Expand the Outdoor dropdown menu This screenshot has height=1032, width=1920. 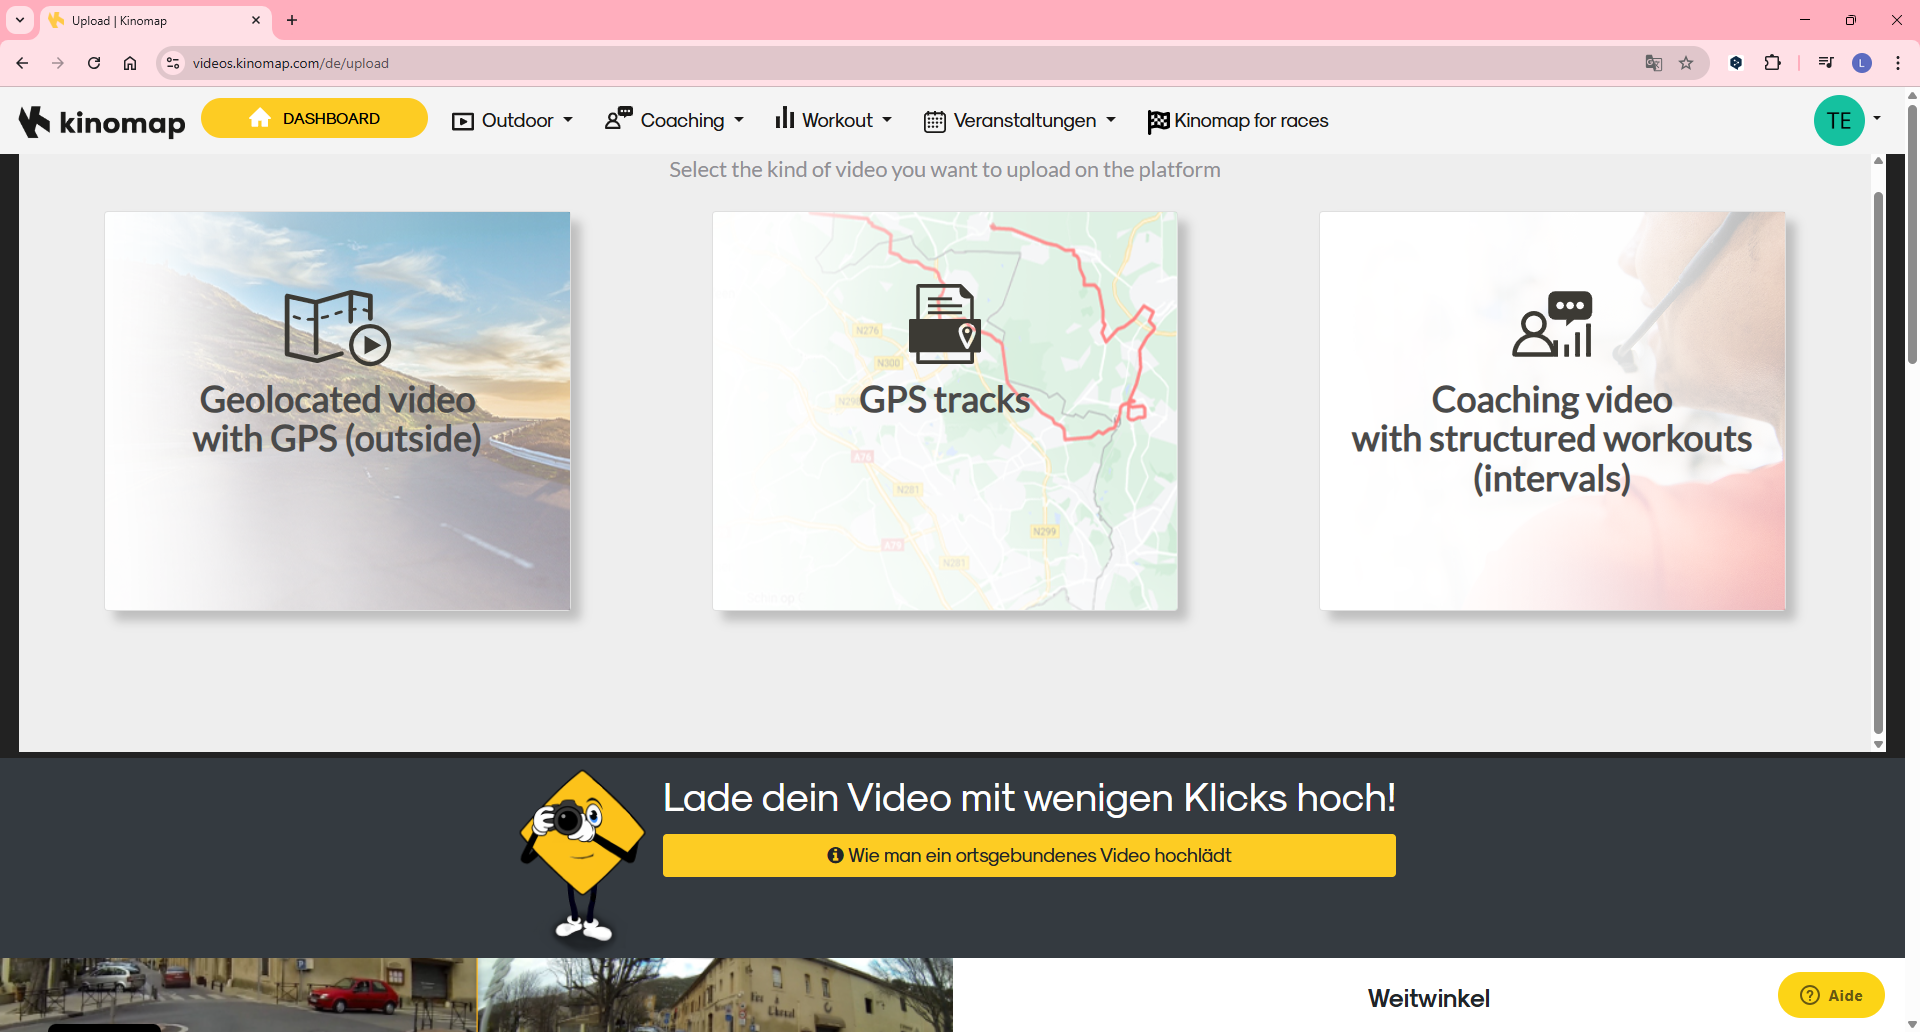pos(512,121)
